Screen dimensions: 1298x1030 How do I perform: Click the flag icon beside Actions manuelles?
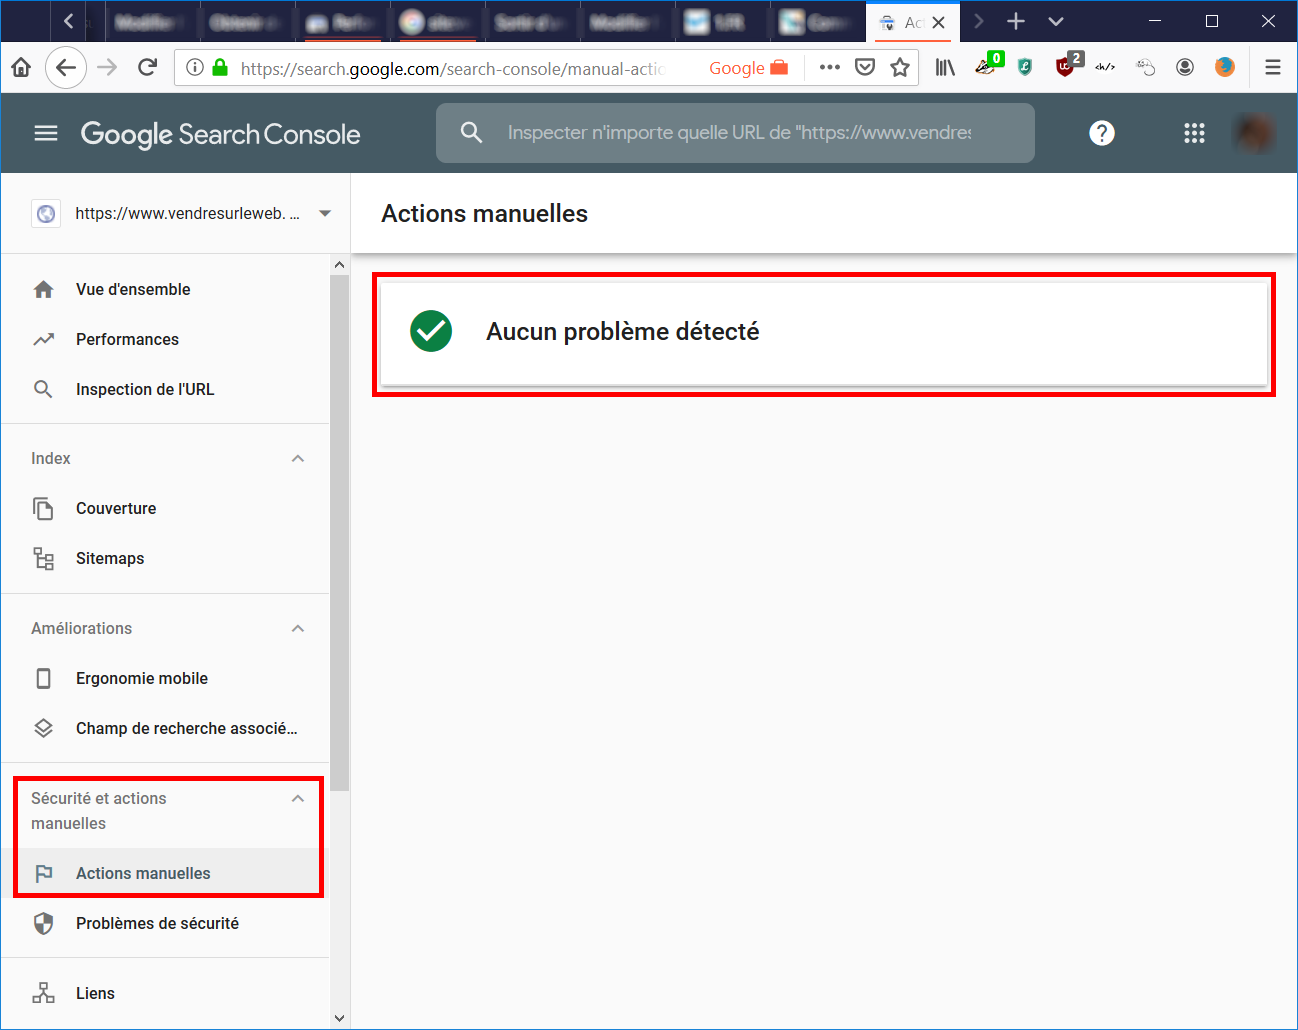pyautogui.click(x=43, y=873)
